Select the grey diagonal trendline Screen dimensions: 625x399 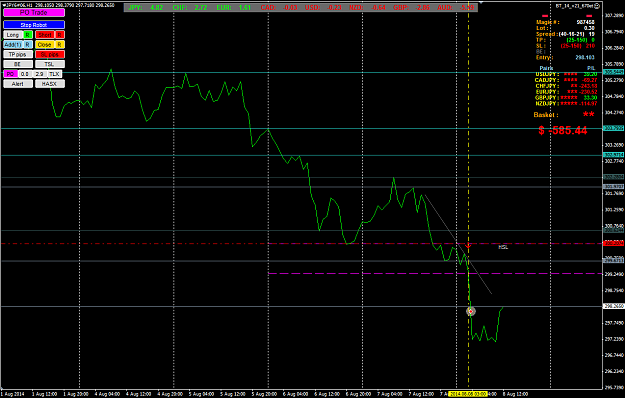[x=458, y=244]
